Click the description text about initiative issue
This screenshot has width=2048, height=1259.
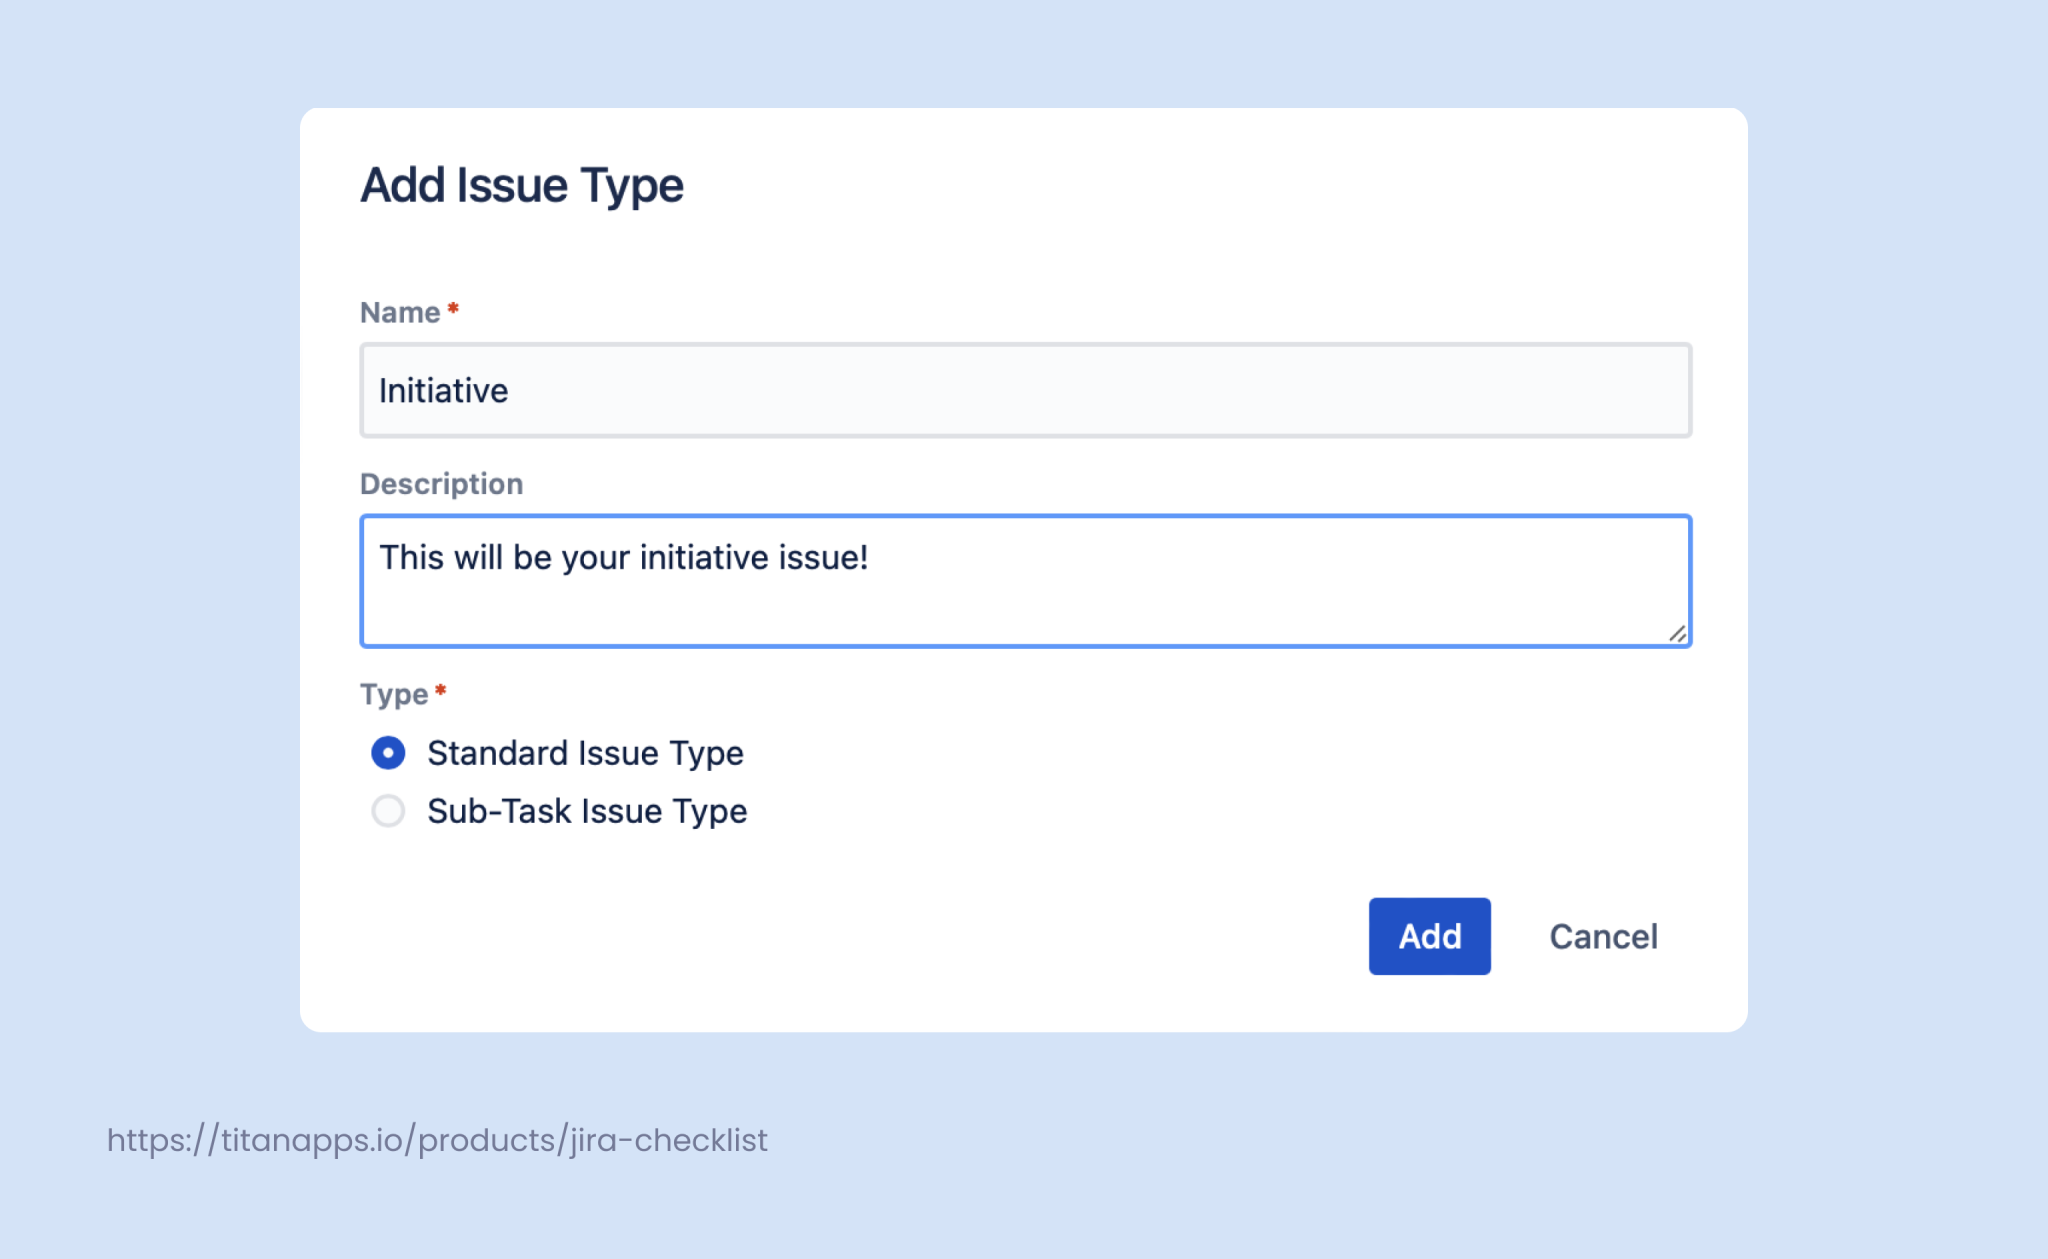click(624, 558)
